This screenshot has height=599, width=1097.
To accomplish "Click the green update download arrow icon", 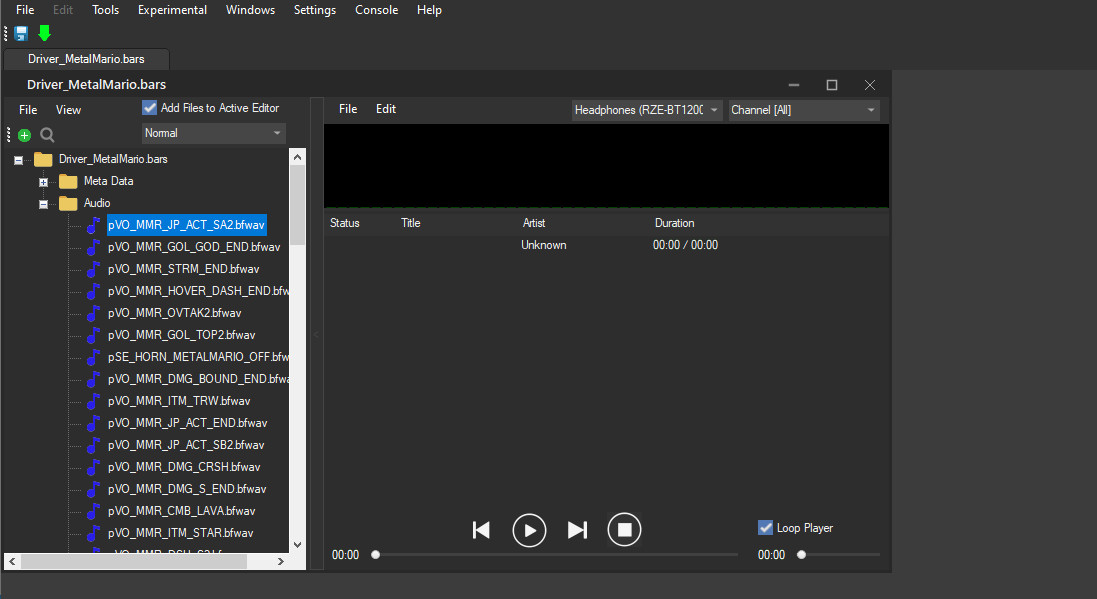I will (x=44, y=33).
